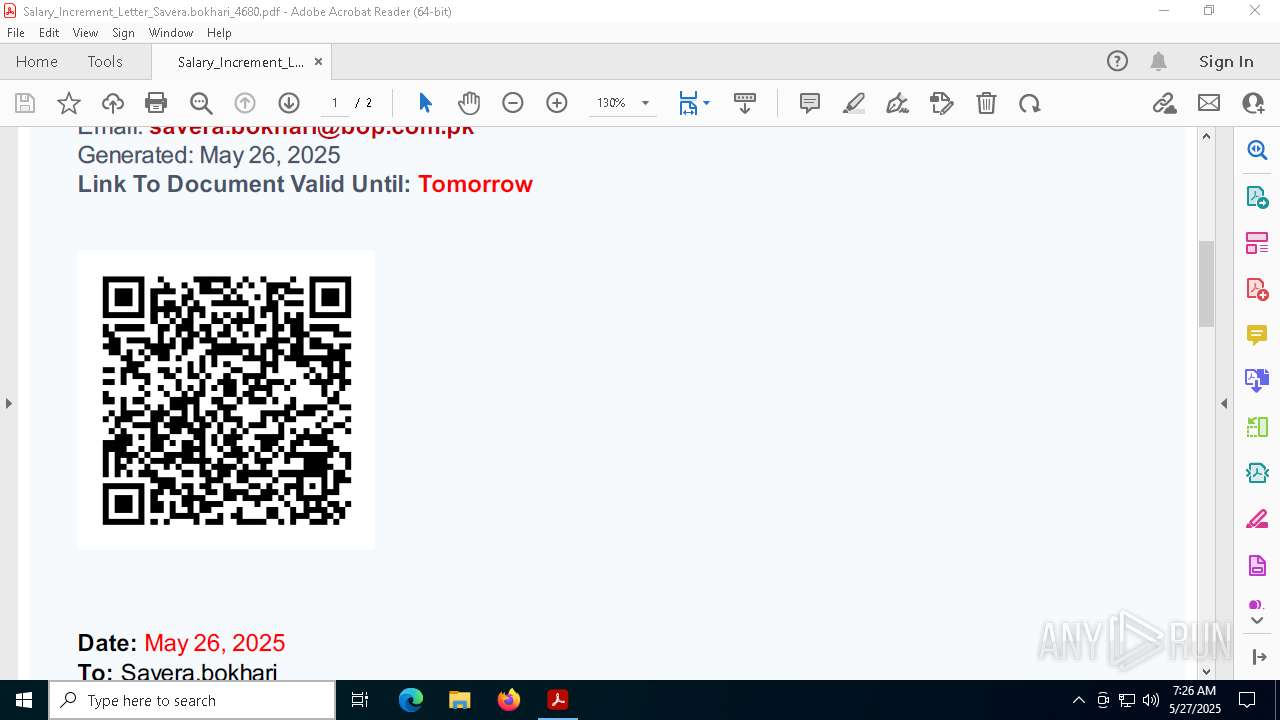Click the zoom percentage field showing 130%
The width and height of the screenshot is (1280, 720).
[611, 103]
